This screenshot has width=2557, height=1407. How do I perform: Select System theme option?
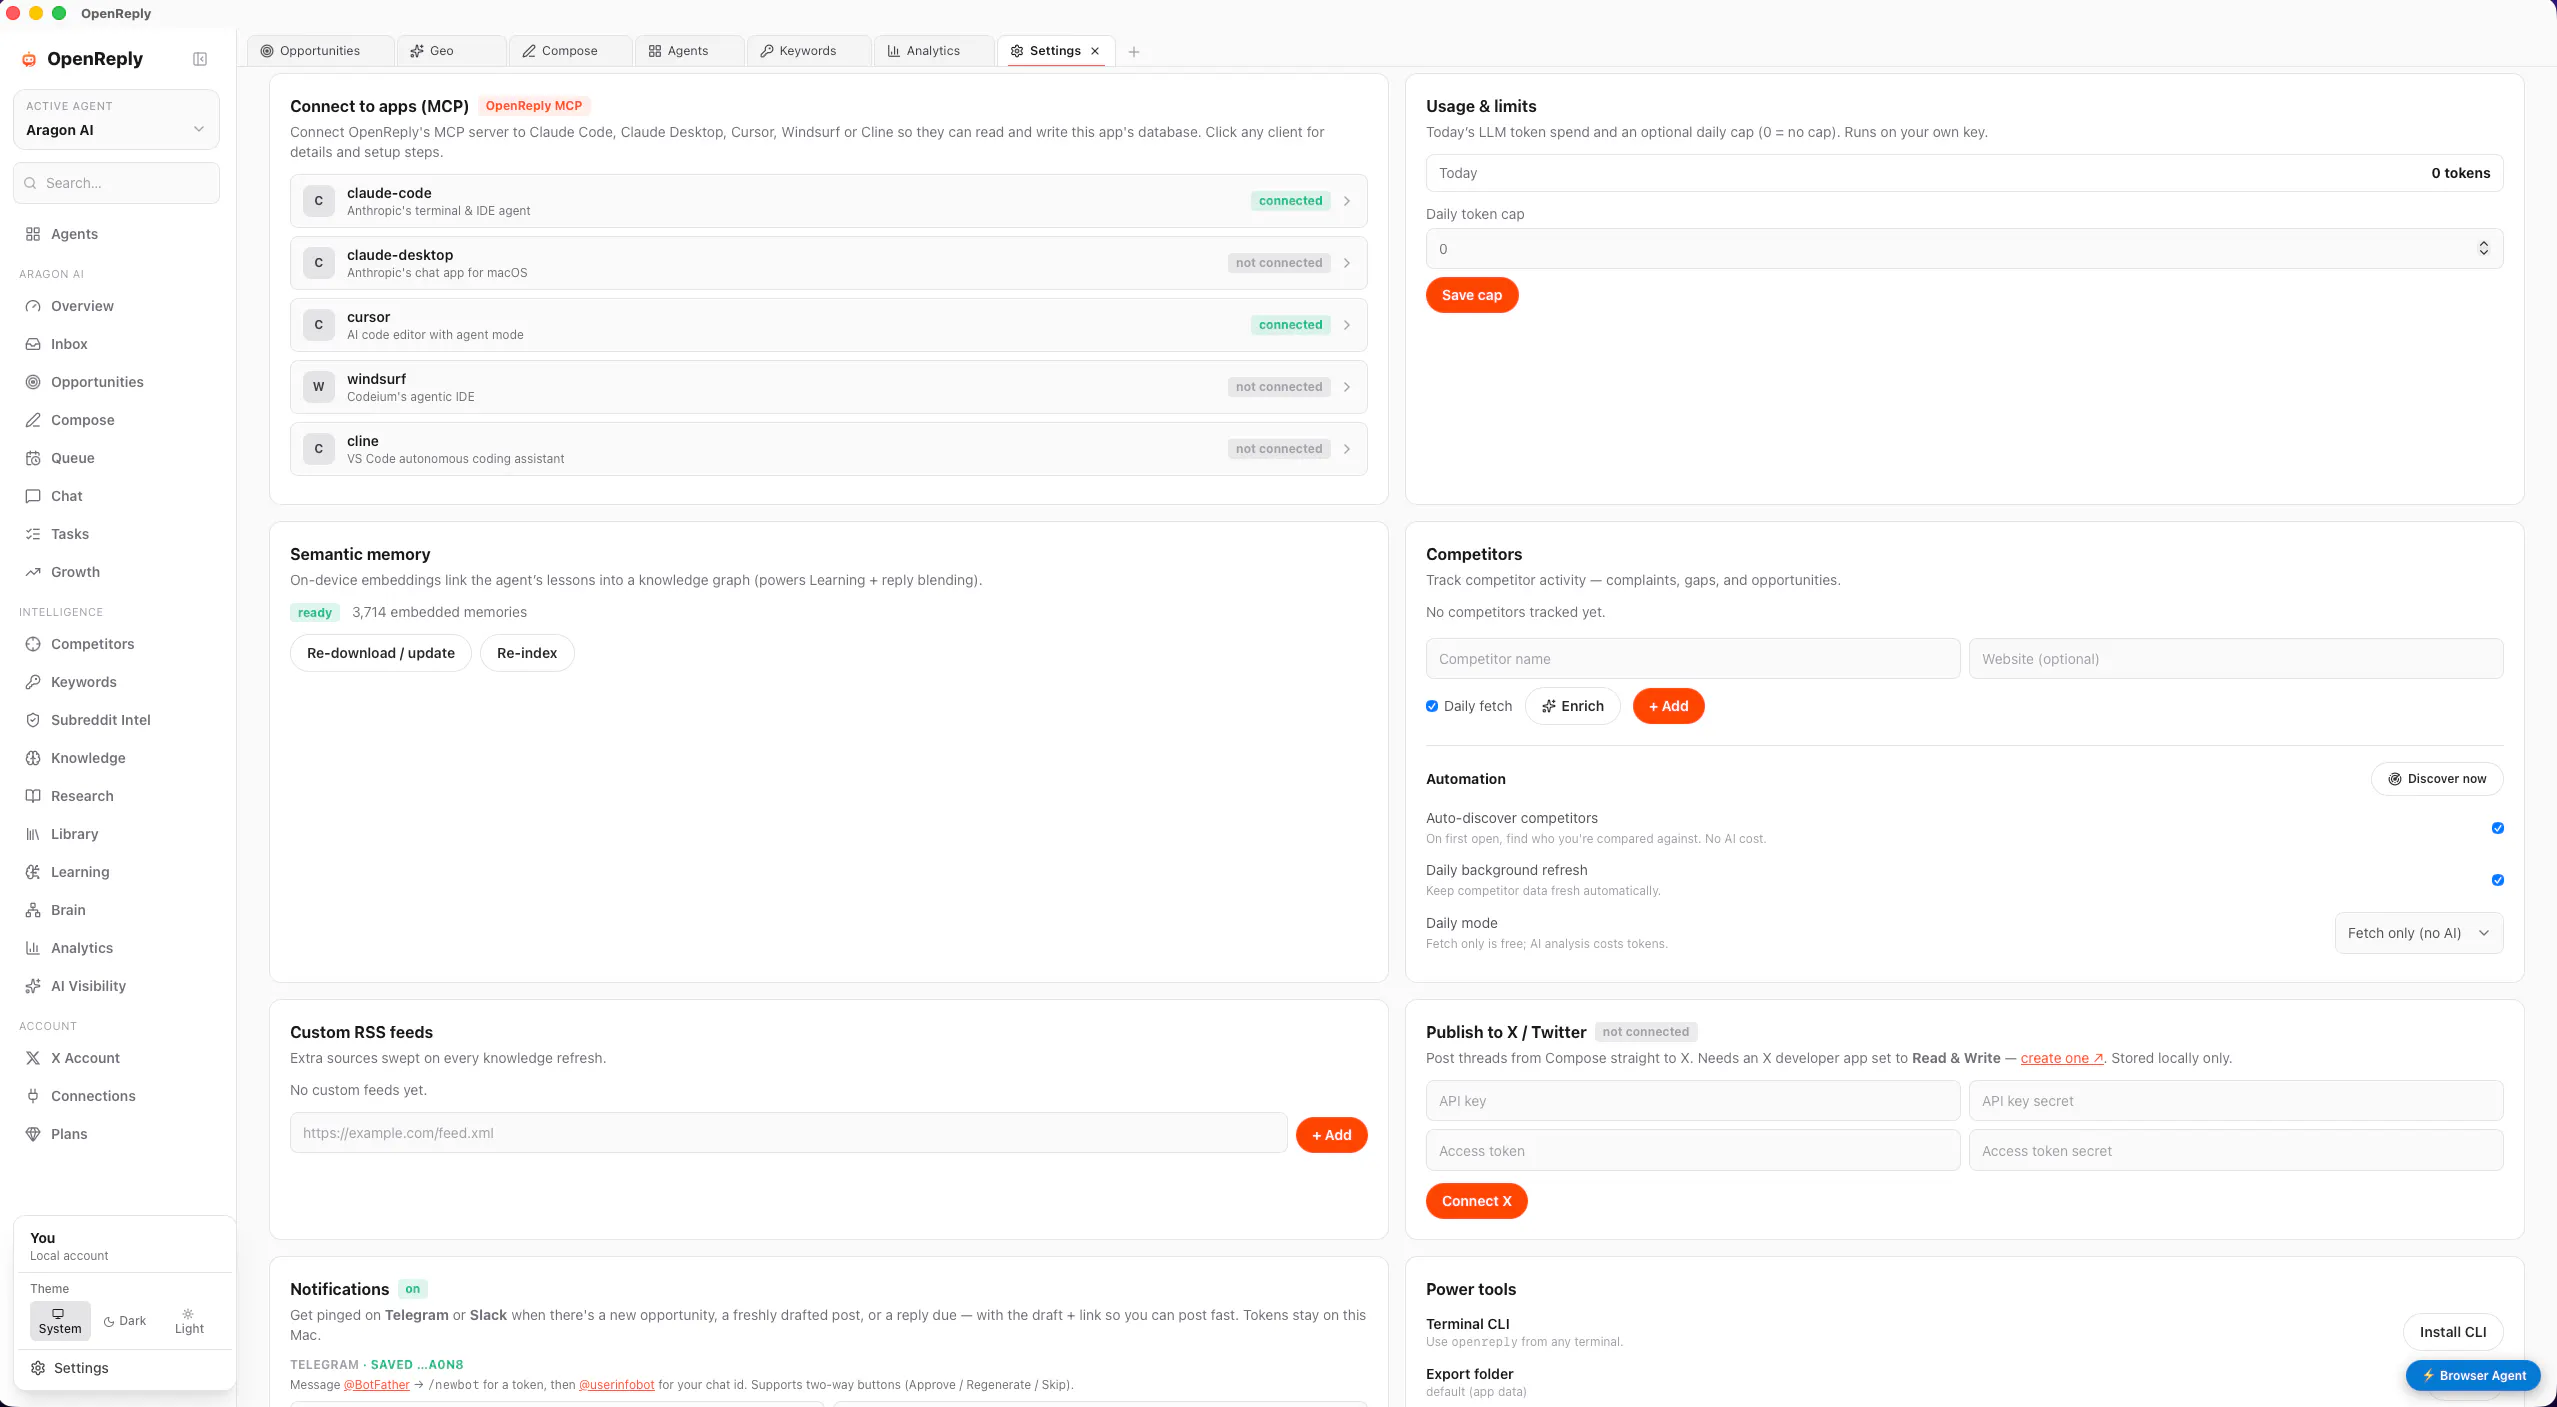point(60,1321)
